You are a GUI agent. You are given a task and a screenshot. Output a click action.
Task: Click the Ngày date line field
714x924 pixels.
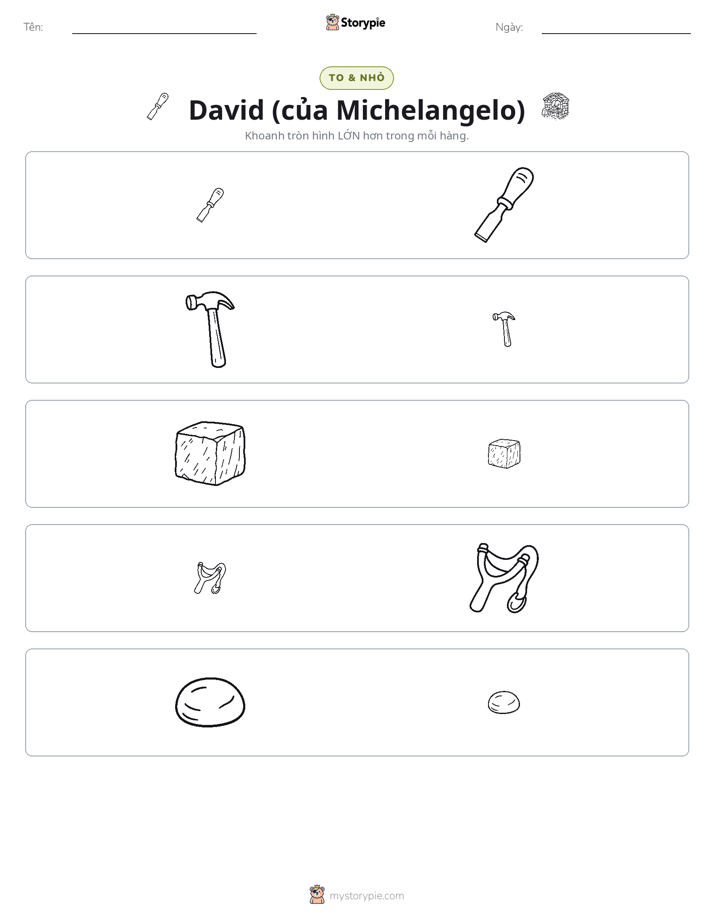click(x=616, y=27)
